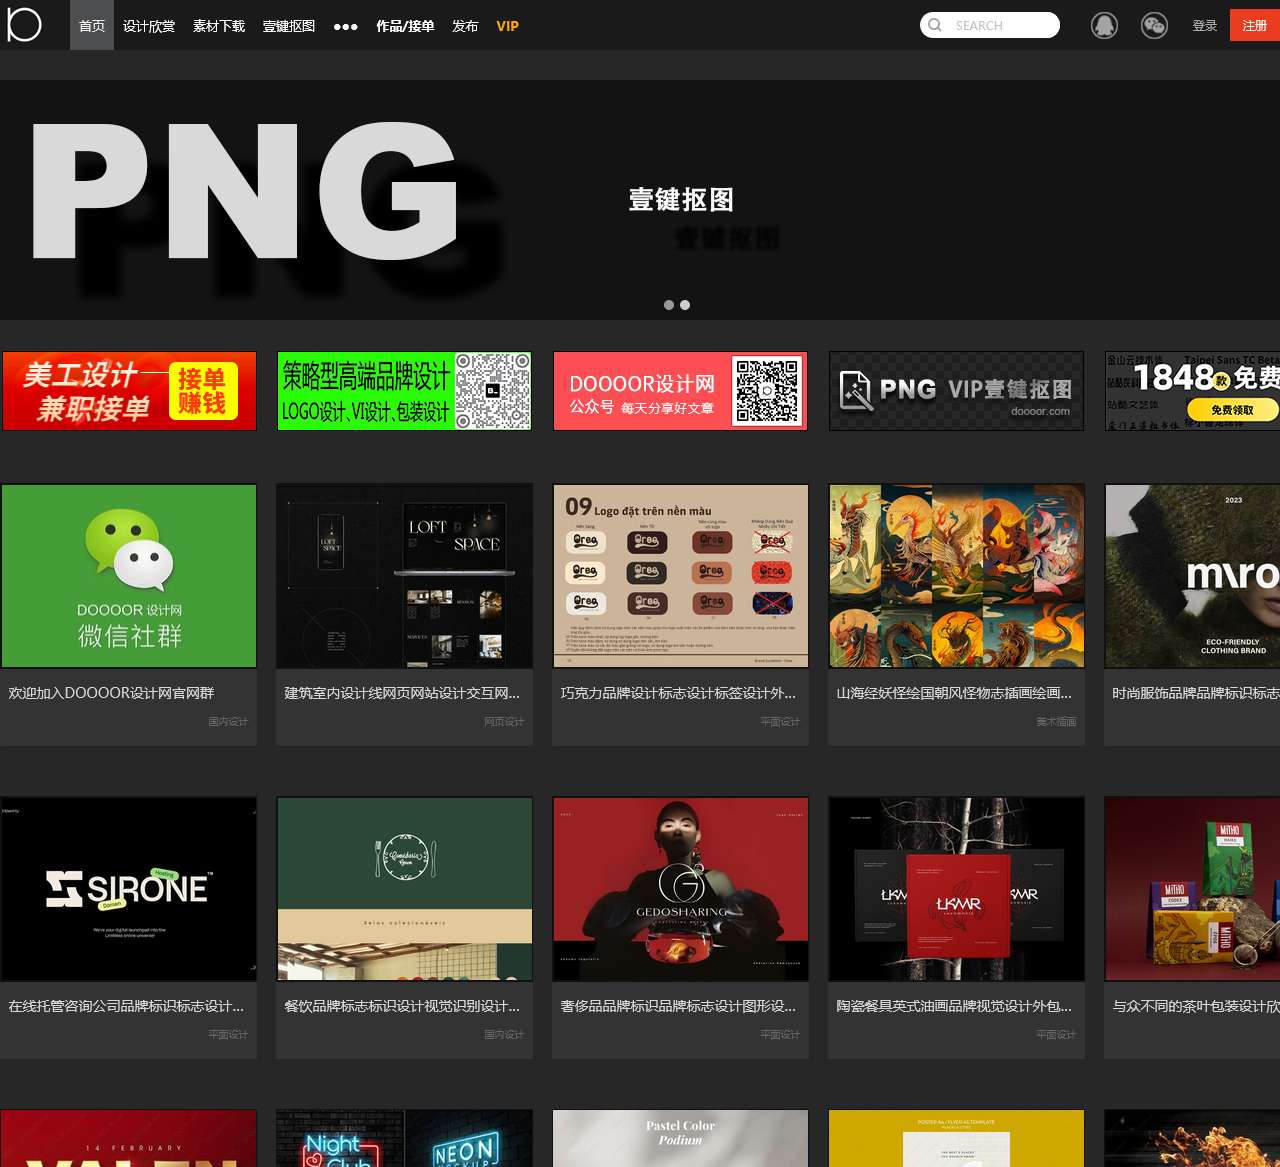Click title 餐饮品牌标志标识设计视觉识别设计...

[402, 1006]
